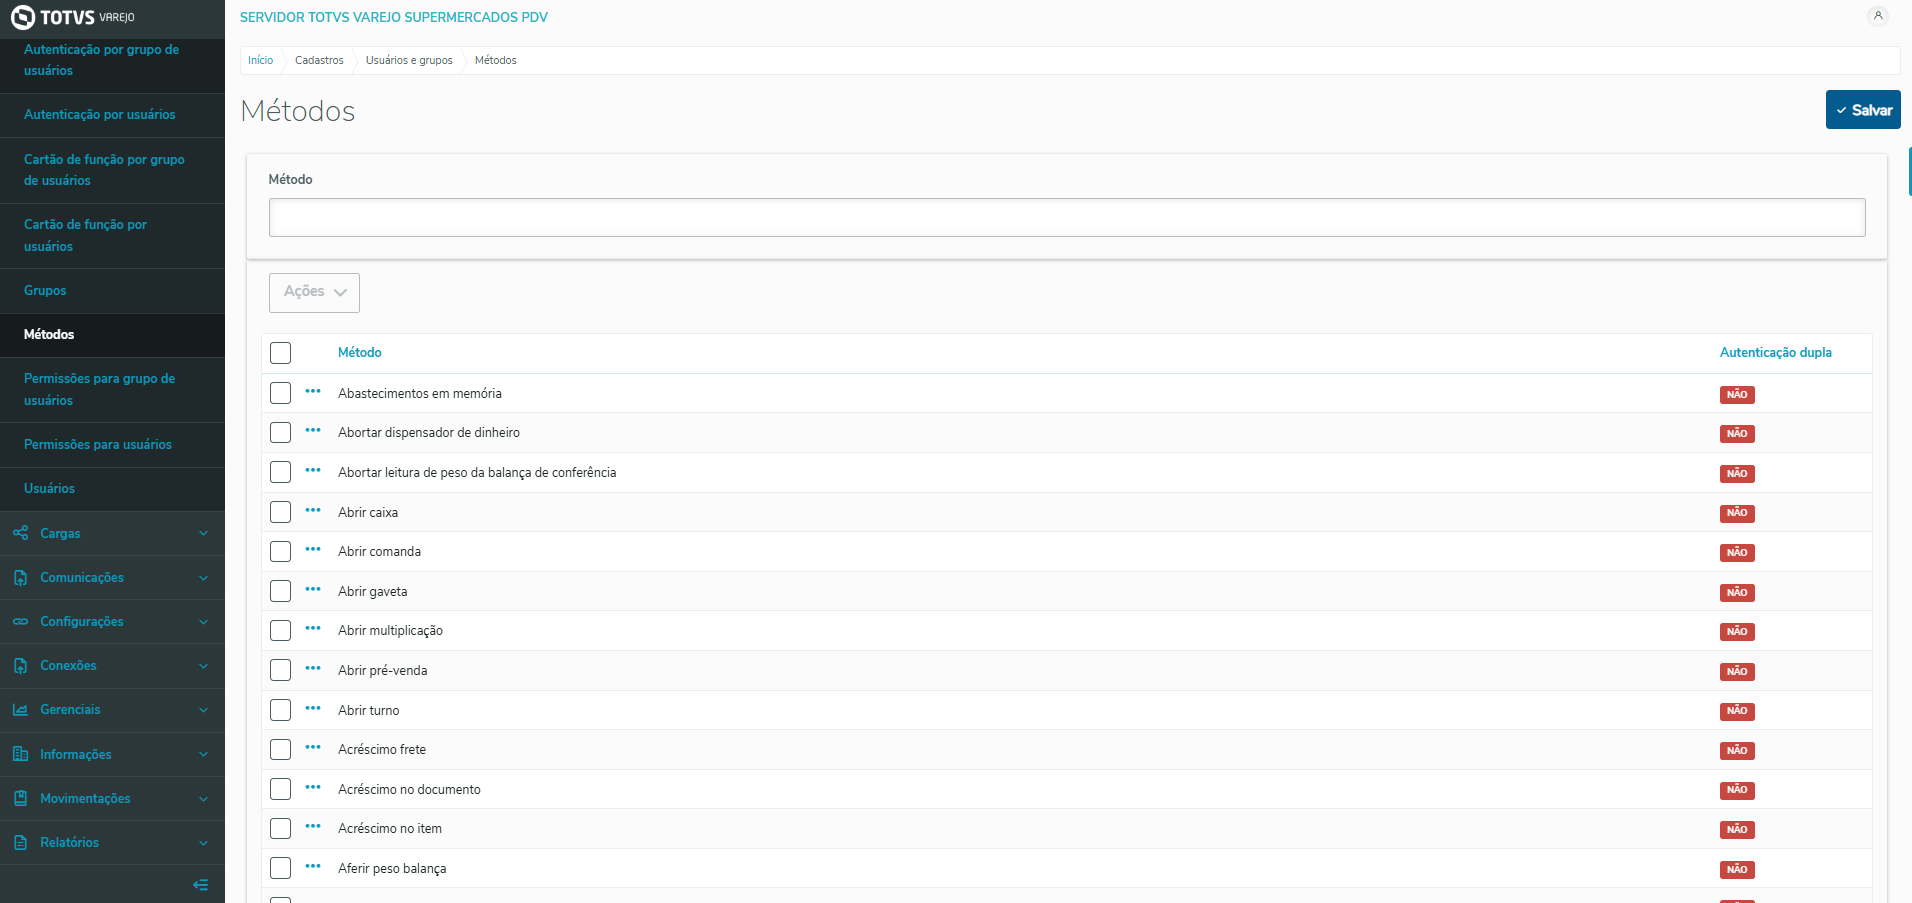Image resolution: width=1912 pixels, height=903 pixels.
Task: Click the Informações building icon
Action: pos(20,754)
